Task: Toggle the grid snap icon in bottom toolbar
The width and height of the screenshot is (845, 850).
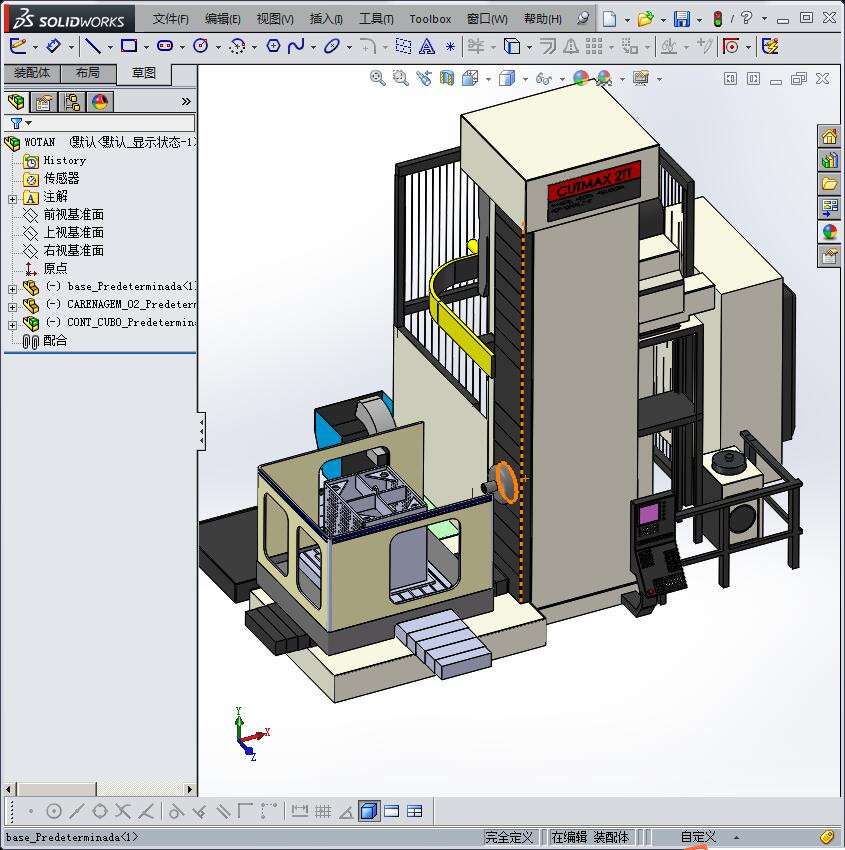Action: click(x=323, y=812)
